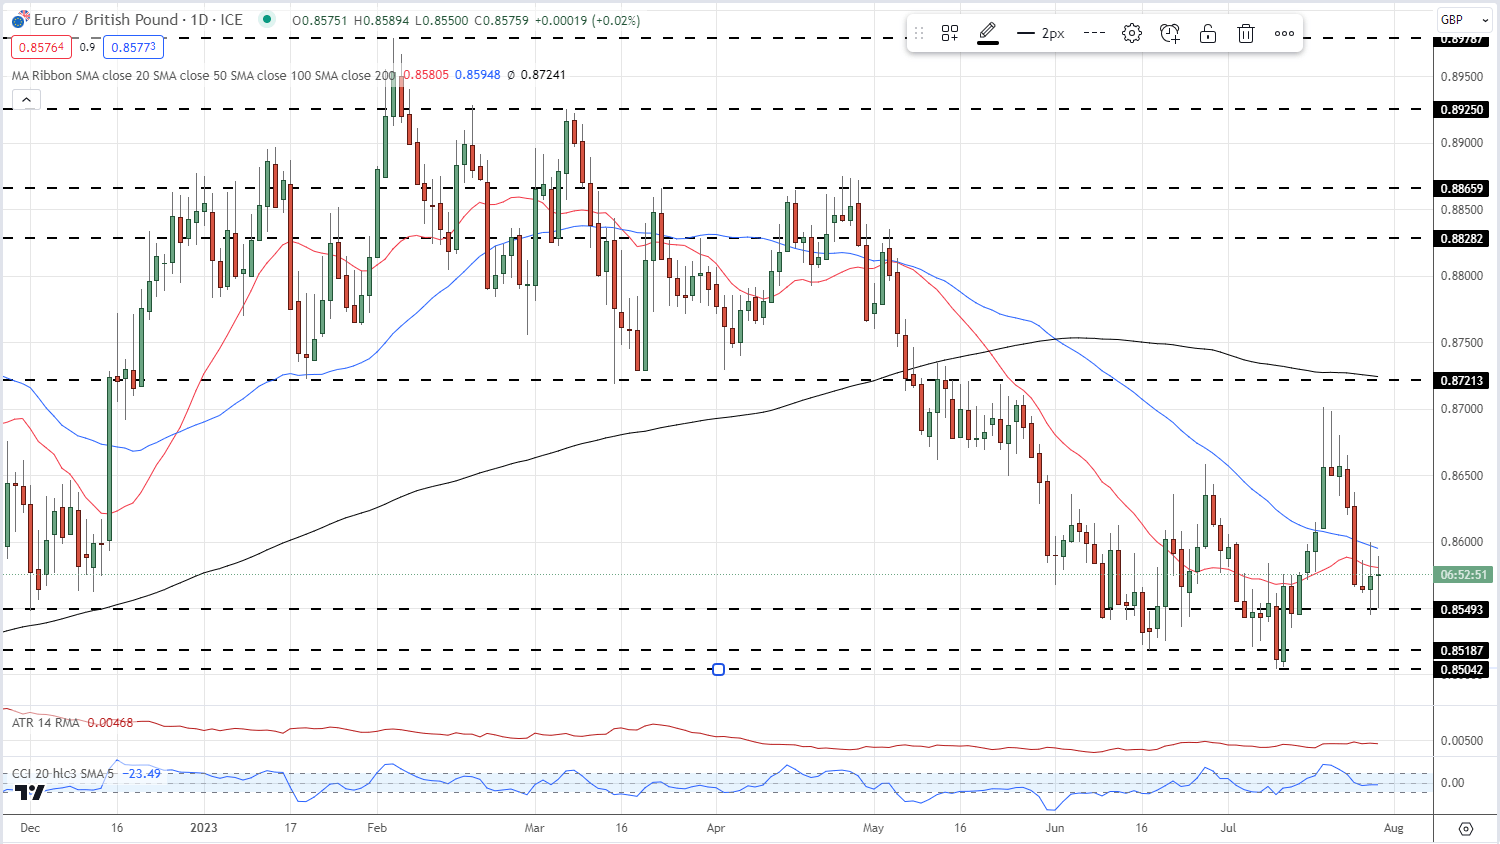This screenshot has width=1500, height=844.
Task: Click sell price 0.85764 button
Action: (41, 47)
